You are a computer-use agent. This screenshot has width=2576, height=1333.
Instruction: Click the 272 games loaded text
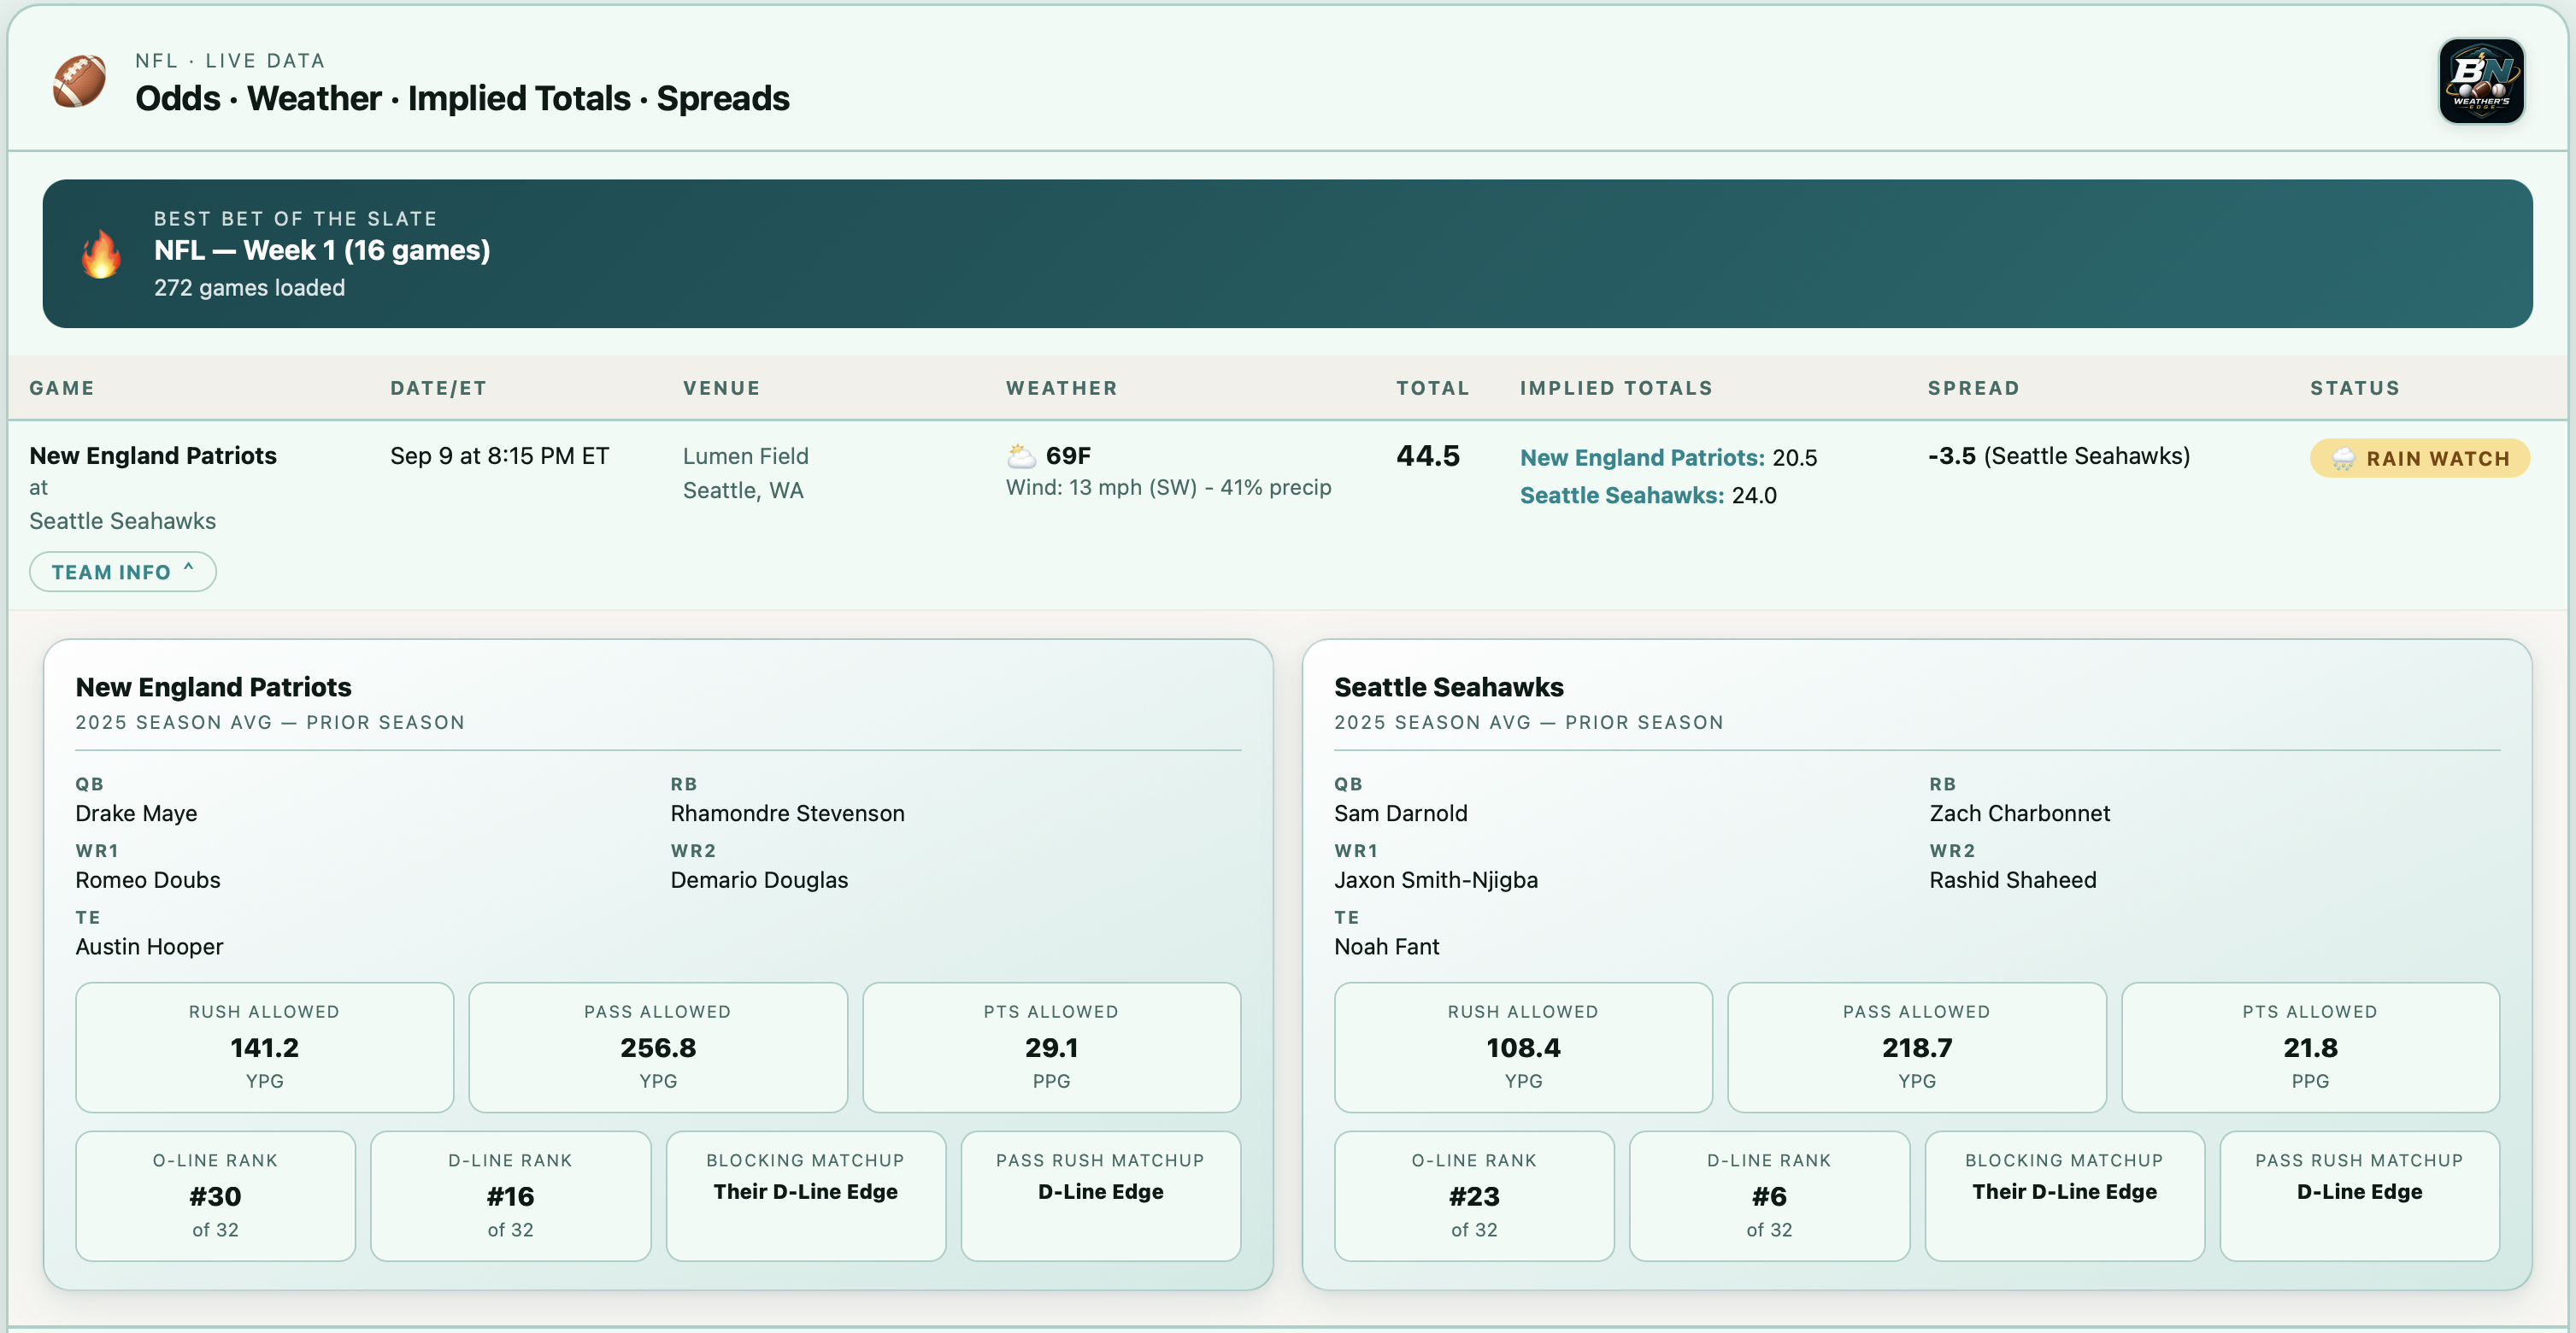(249, 288)
